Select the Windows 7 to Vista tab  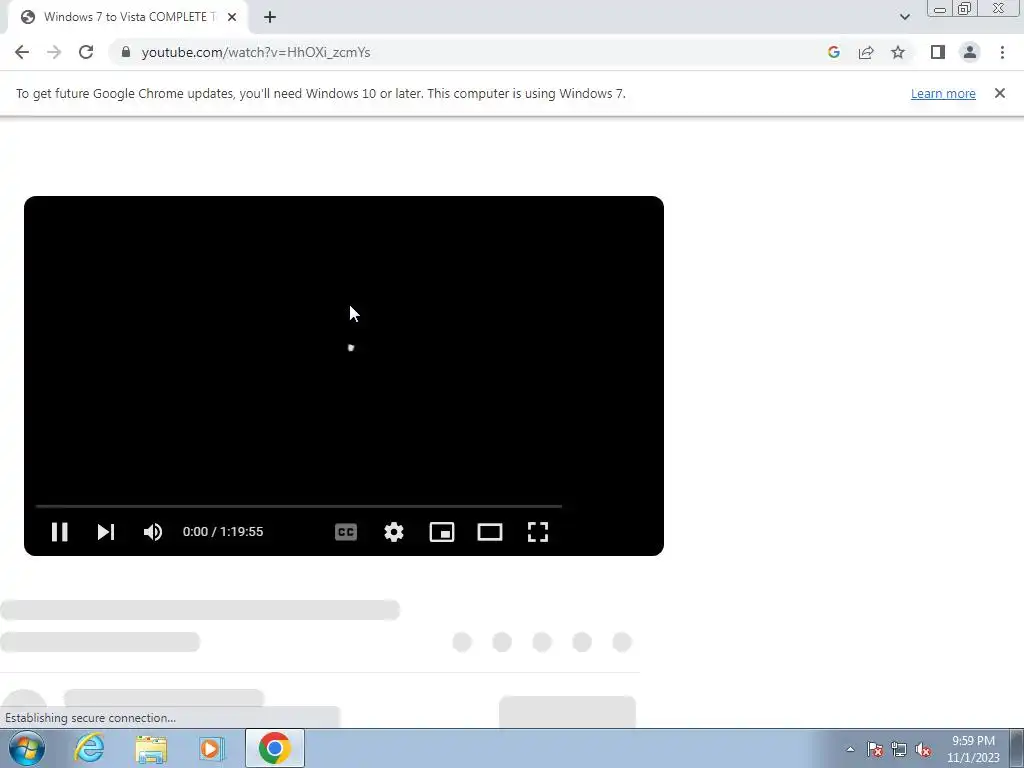click(x=128, y=17)
